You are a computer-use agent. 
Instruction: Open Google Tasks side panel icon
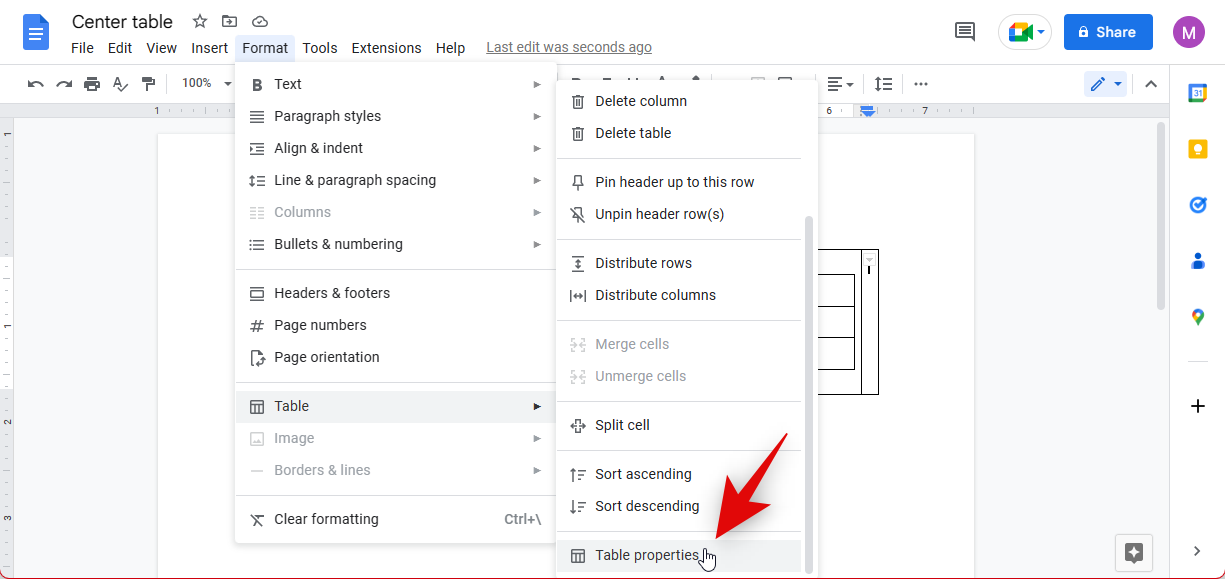click(x=1197, y=205)
